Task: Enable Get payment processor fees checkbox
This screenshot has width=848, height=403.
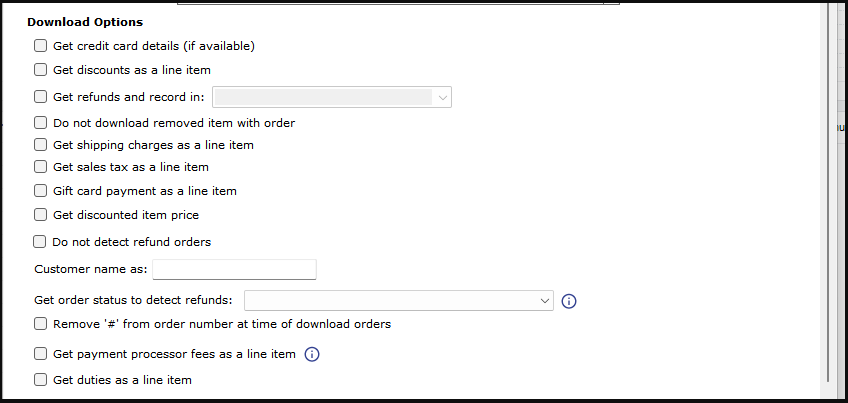Action: pyautogui.click(x=41, y=354)
